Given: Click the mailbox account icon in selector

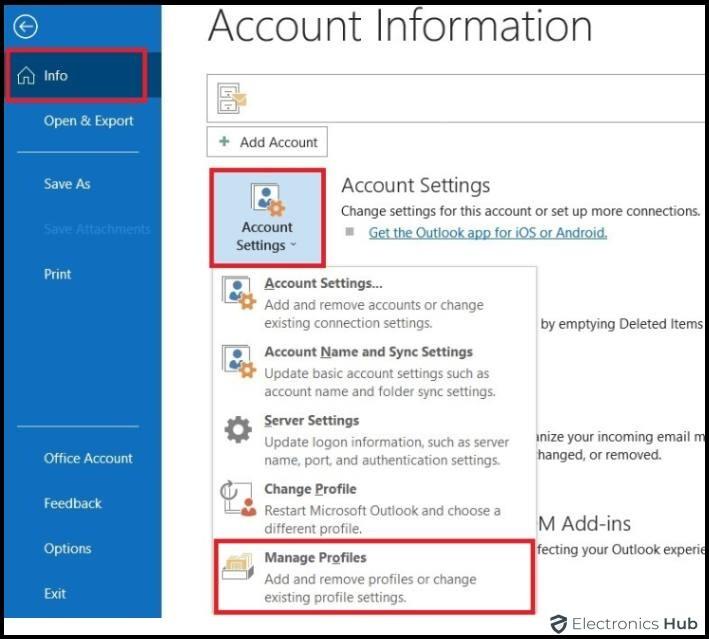Looking at the screenshot, I should [231, 98].
